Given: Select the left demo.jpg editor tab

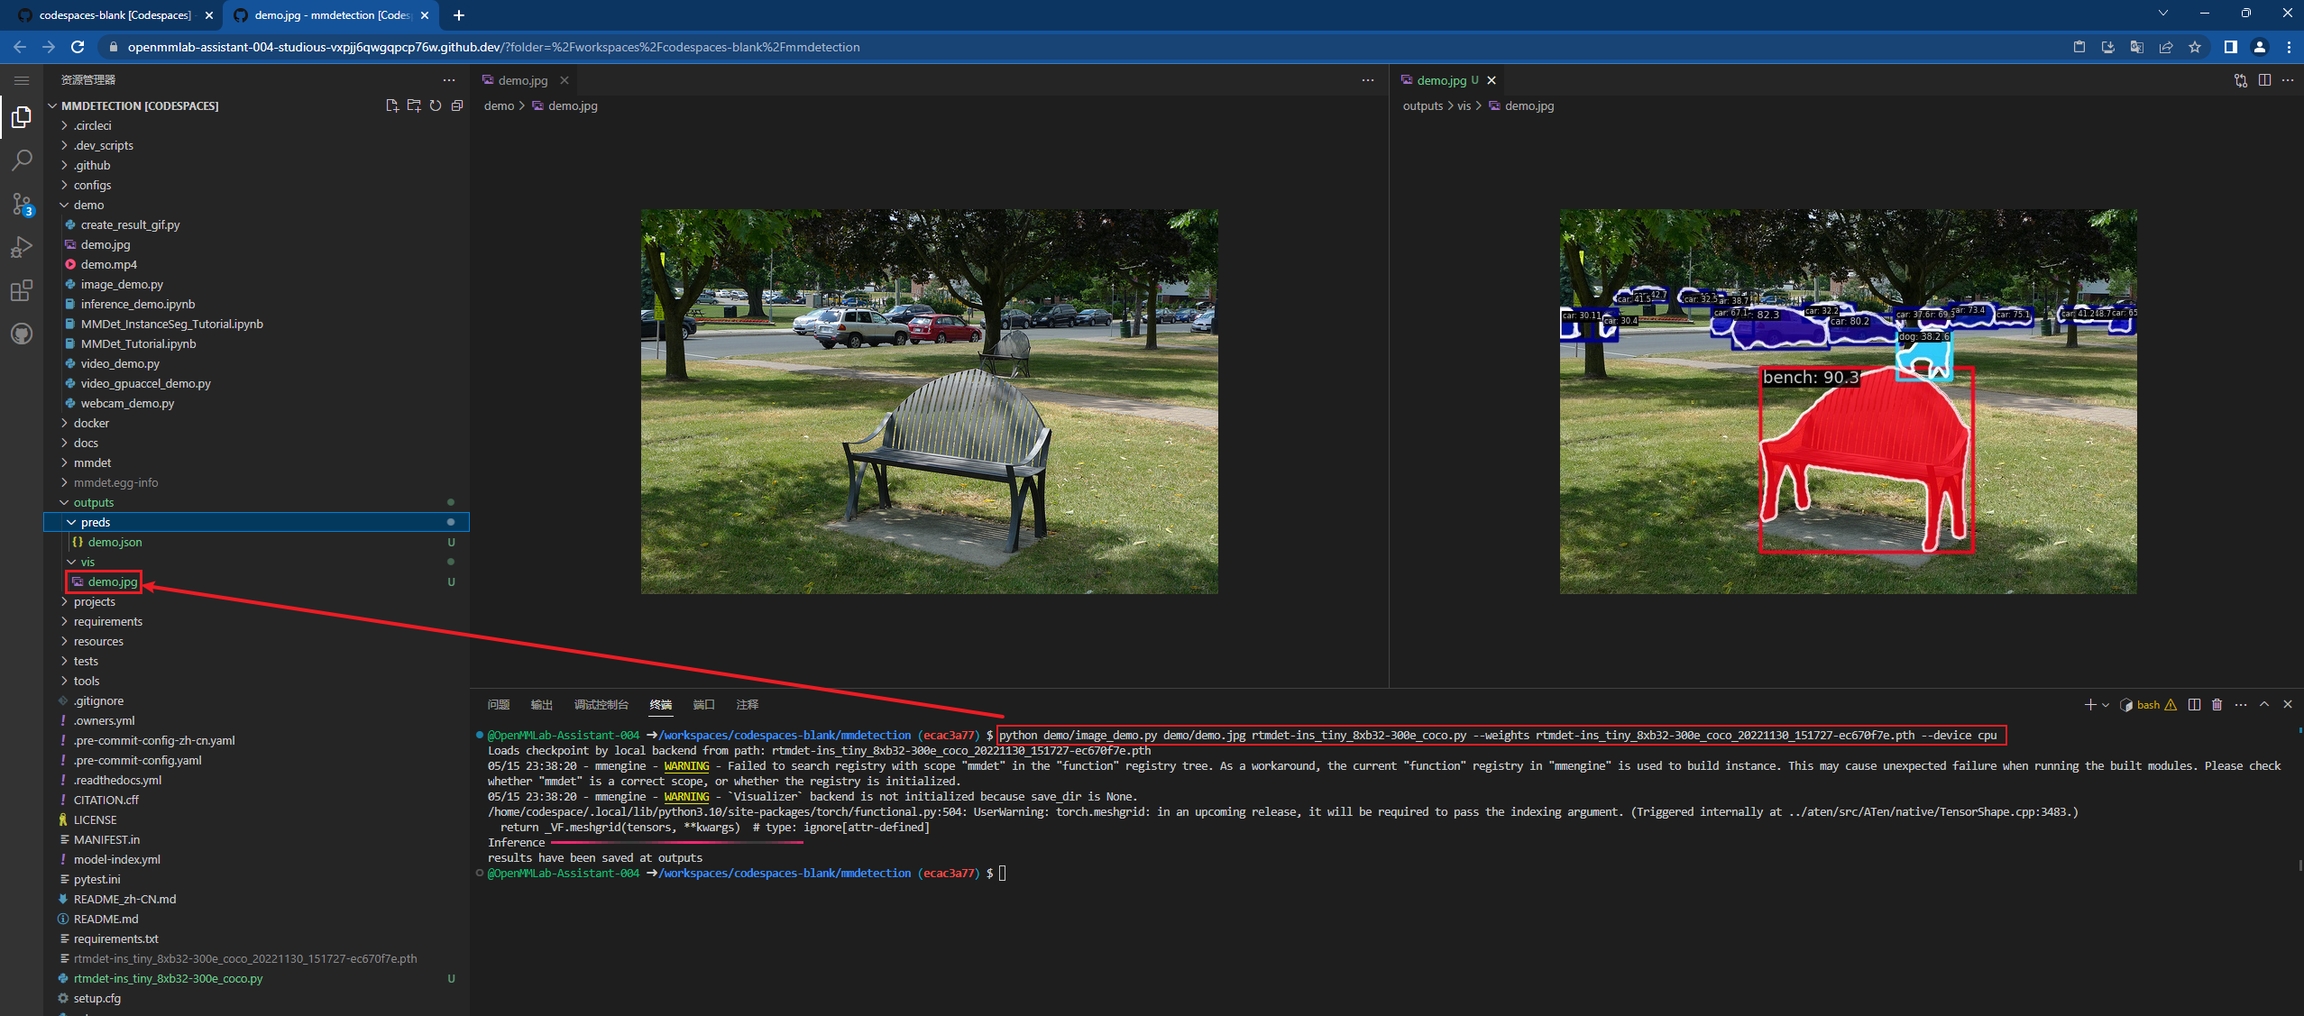Looking at the screenshot, I should (522, 80).
